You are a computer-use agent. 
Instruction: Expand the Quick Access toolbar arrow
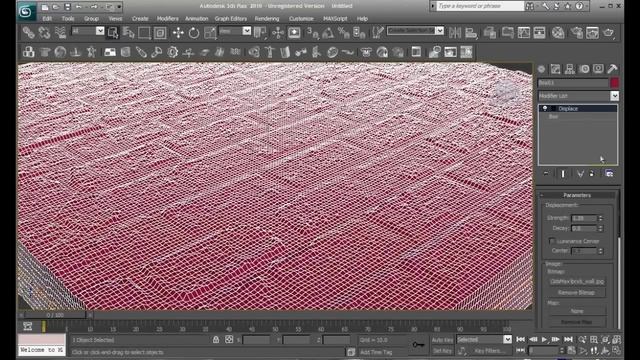click(x=119, y=7)
